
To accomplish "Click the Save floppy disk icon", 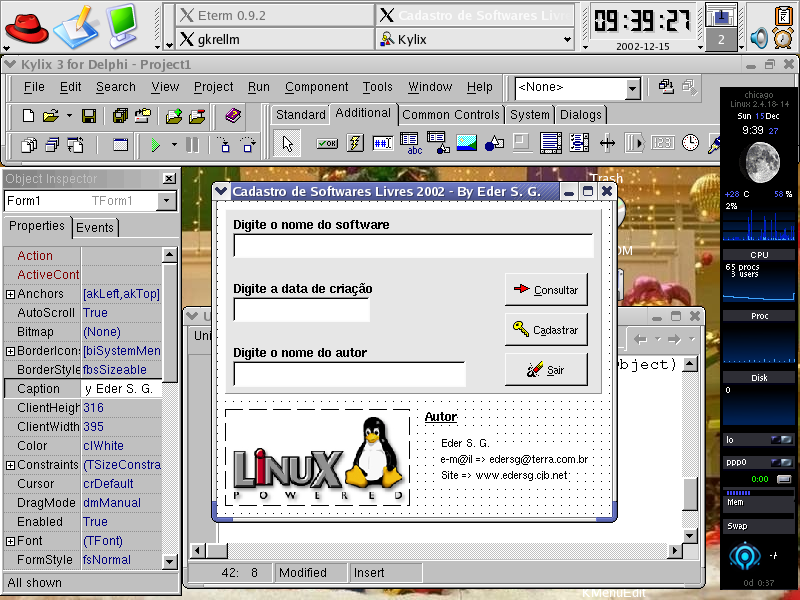I will pos(89,116).
